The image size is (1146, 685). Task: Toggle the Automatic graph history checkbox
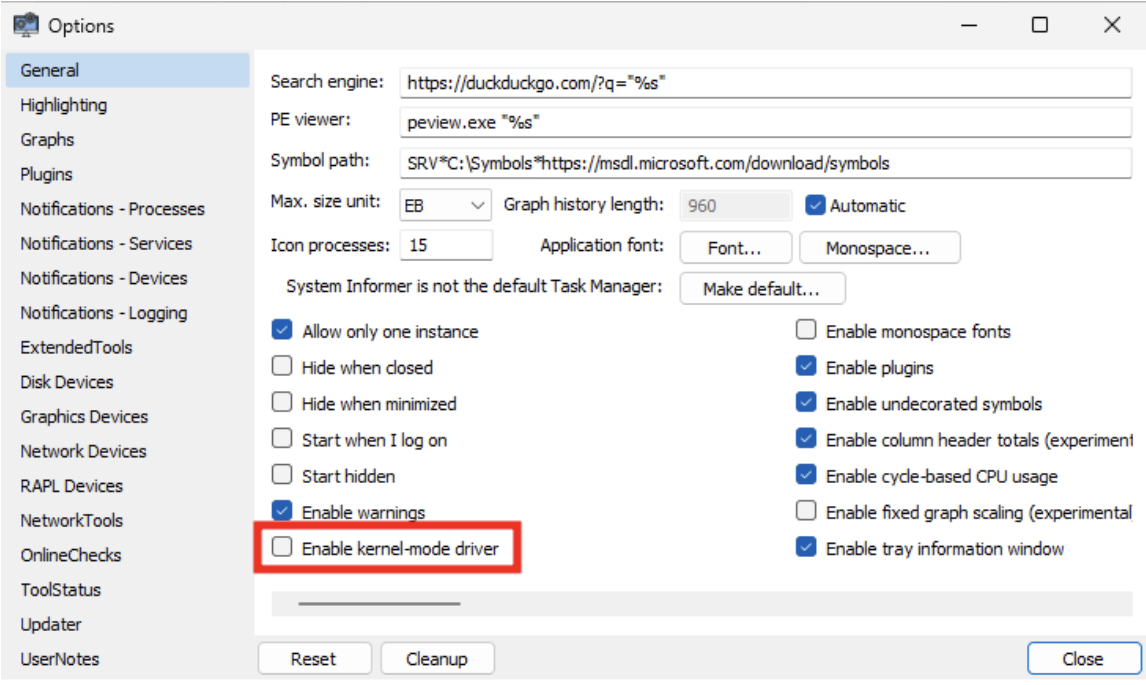pyautogui.click(x=815, y=205)
